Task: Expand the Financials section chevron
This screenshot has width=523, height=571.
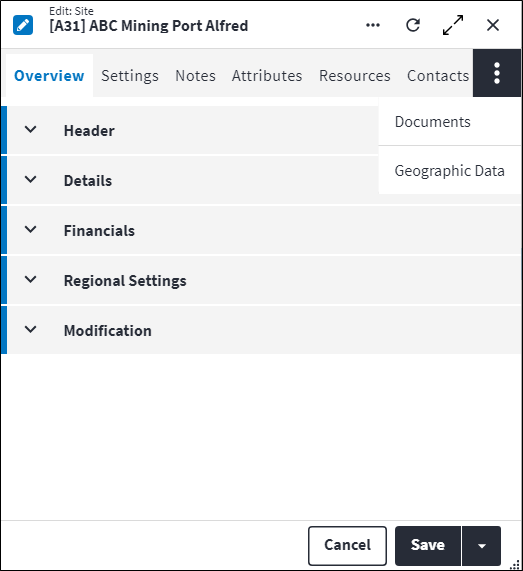Action: pos(31,229)
